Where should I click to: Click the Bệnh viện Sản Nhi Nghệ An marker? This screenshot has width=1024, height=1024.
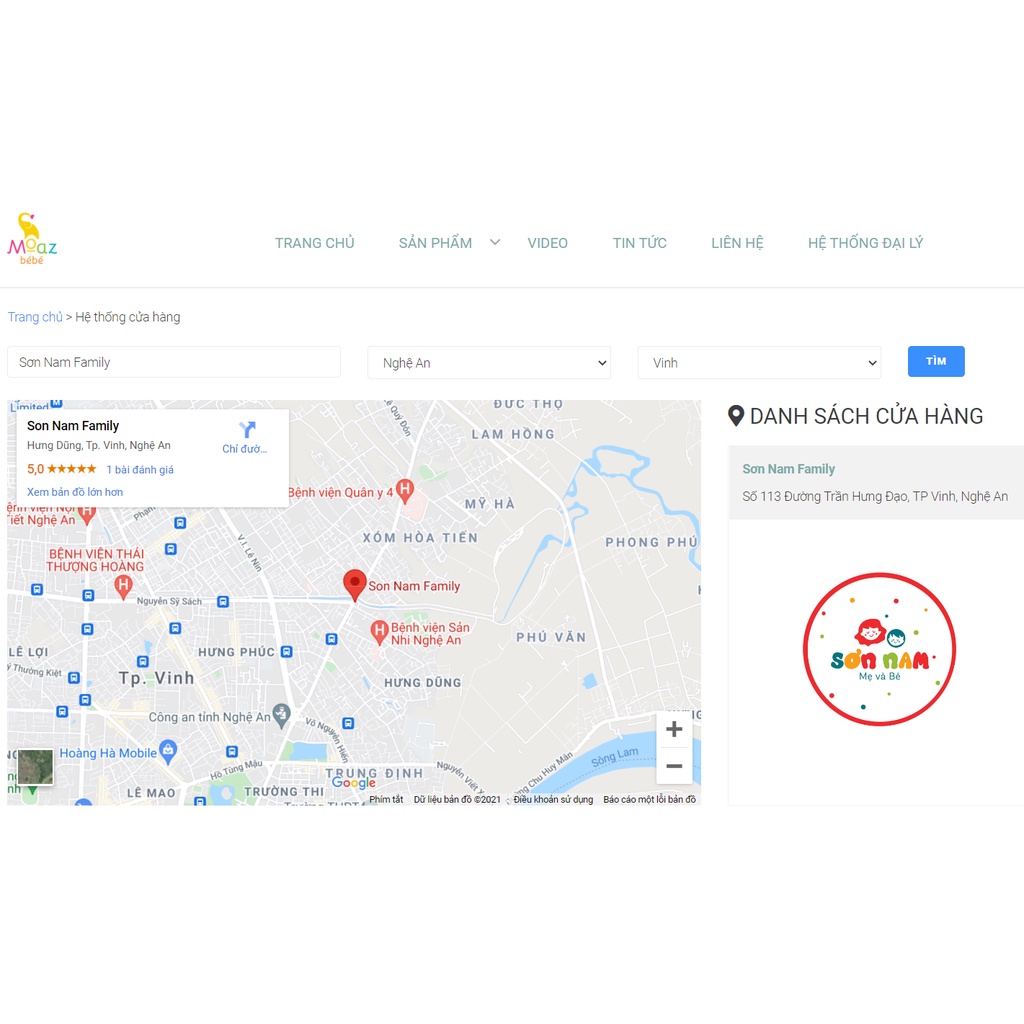click(x=379, y=632)
